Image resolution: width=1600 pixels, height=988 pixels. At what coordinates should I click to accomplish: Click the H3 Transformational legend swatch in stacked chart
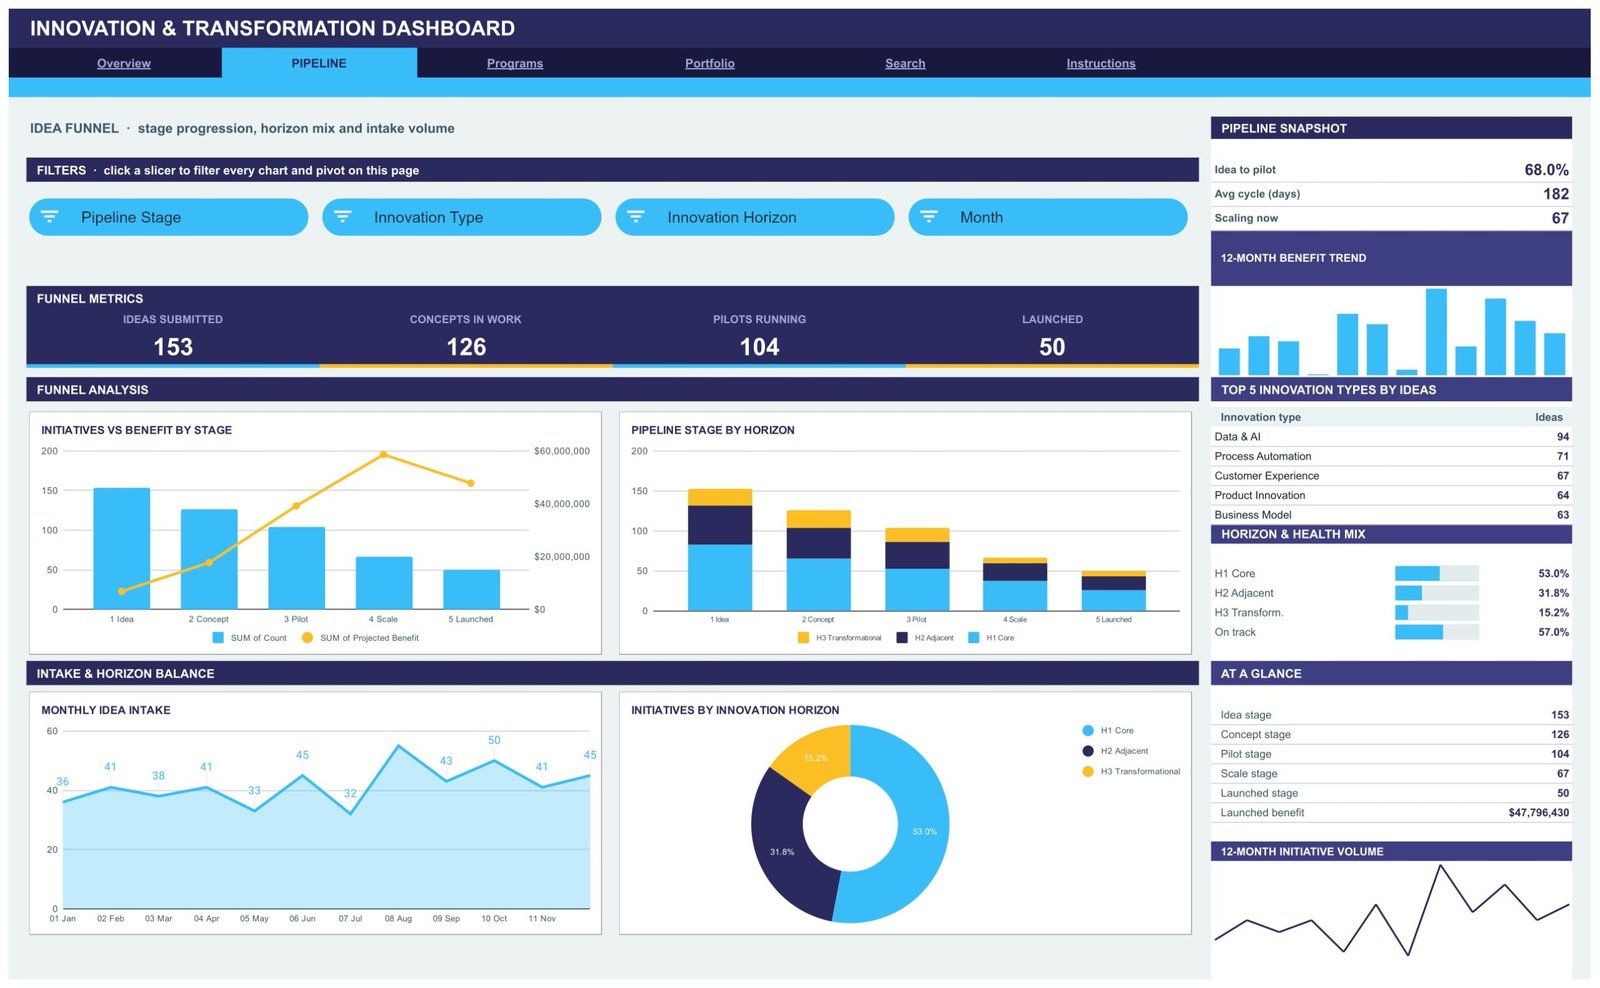803,638
